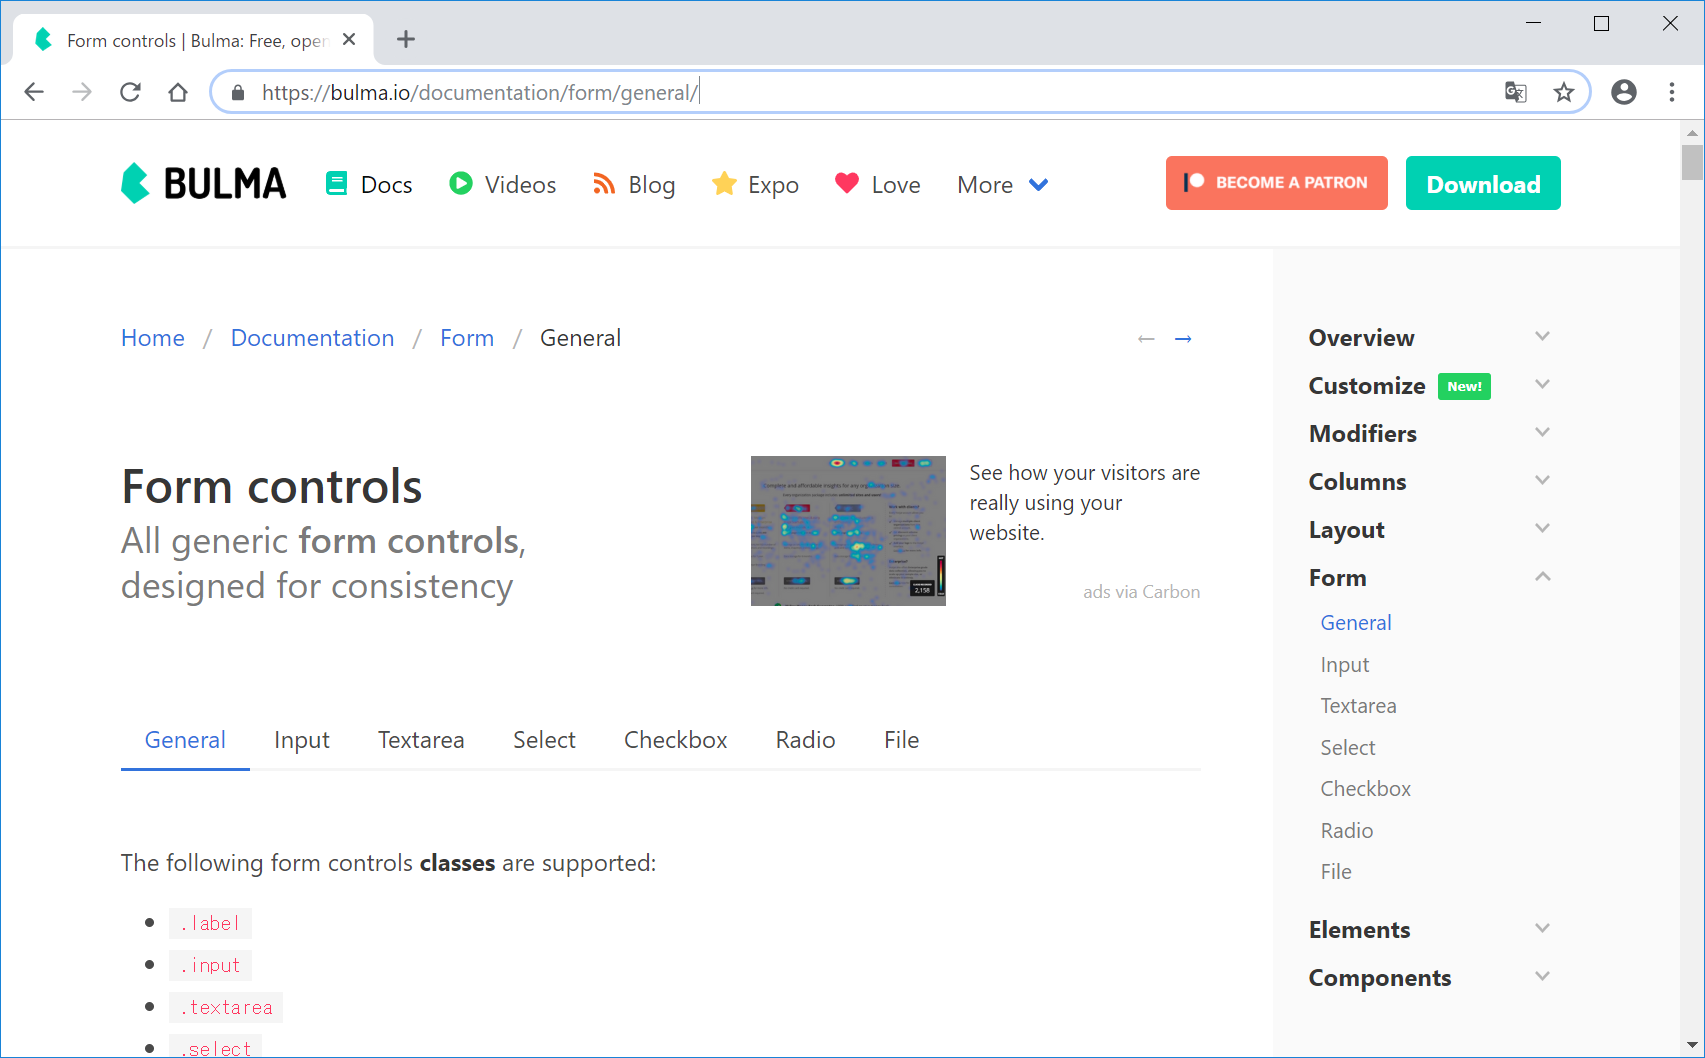Expand the Overview section in the sidebar
Screen dimensions: 1705x1058
(x=1542, y=337)
